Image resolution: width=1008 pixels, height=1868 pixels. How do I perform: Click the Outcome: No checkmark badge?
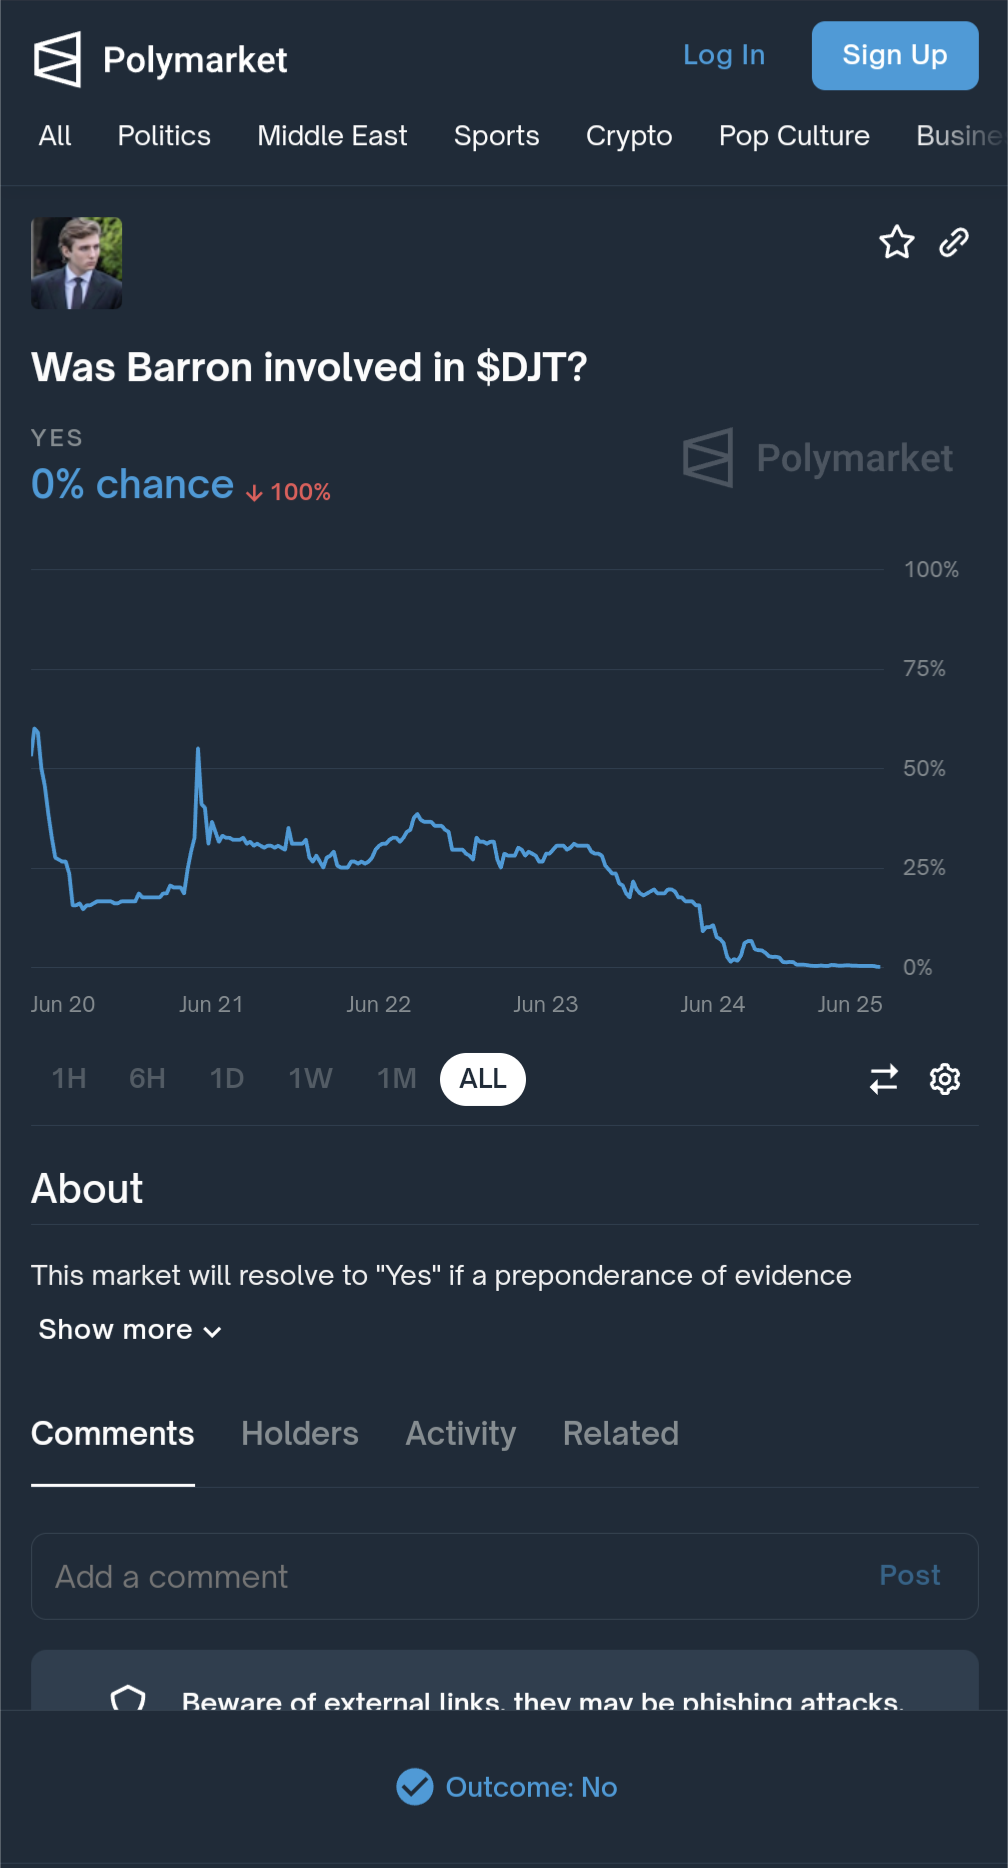pos(415,1787)
